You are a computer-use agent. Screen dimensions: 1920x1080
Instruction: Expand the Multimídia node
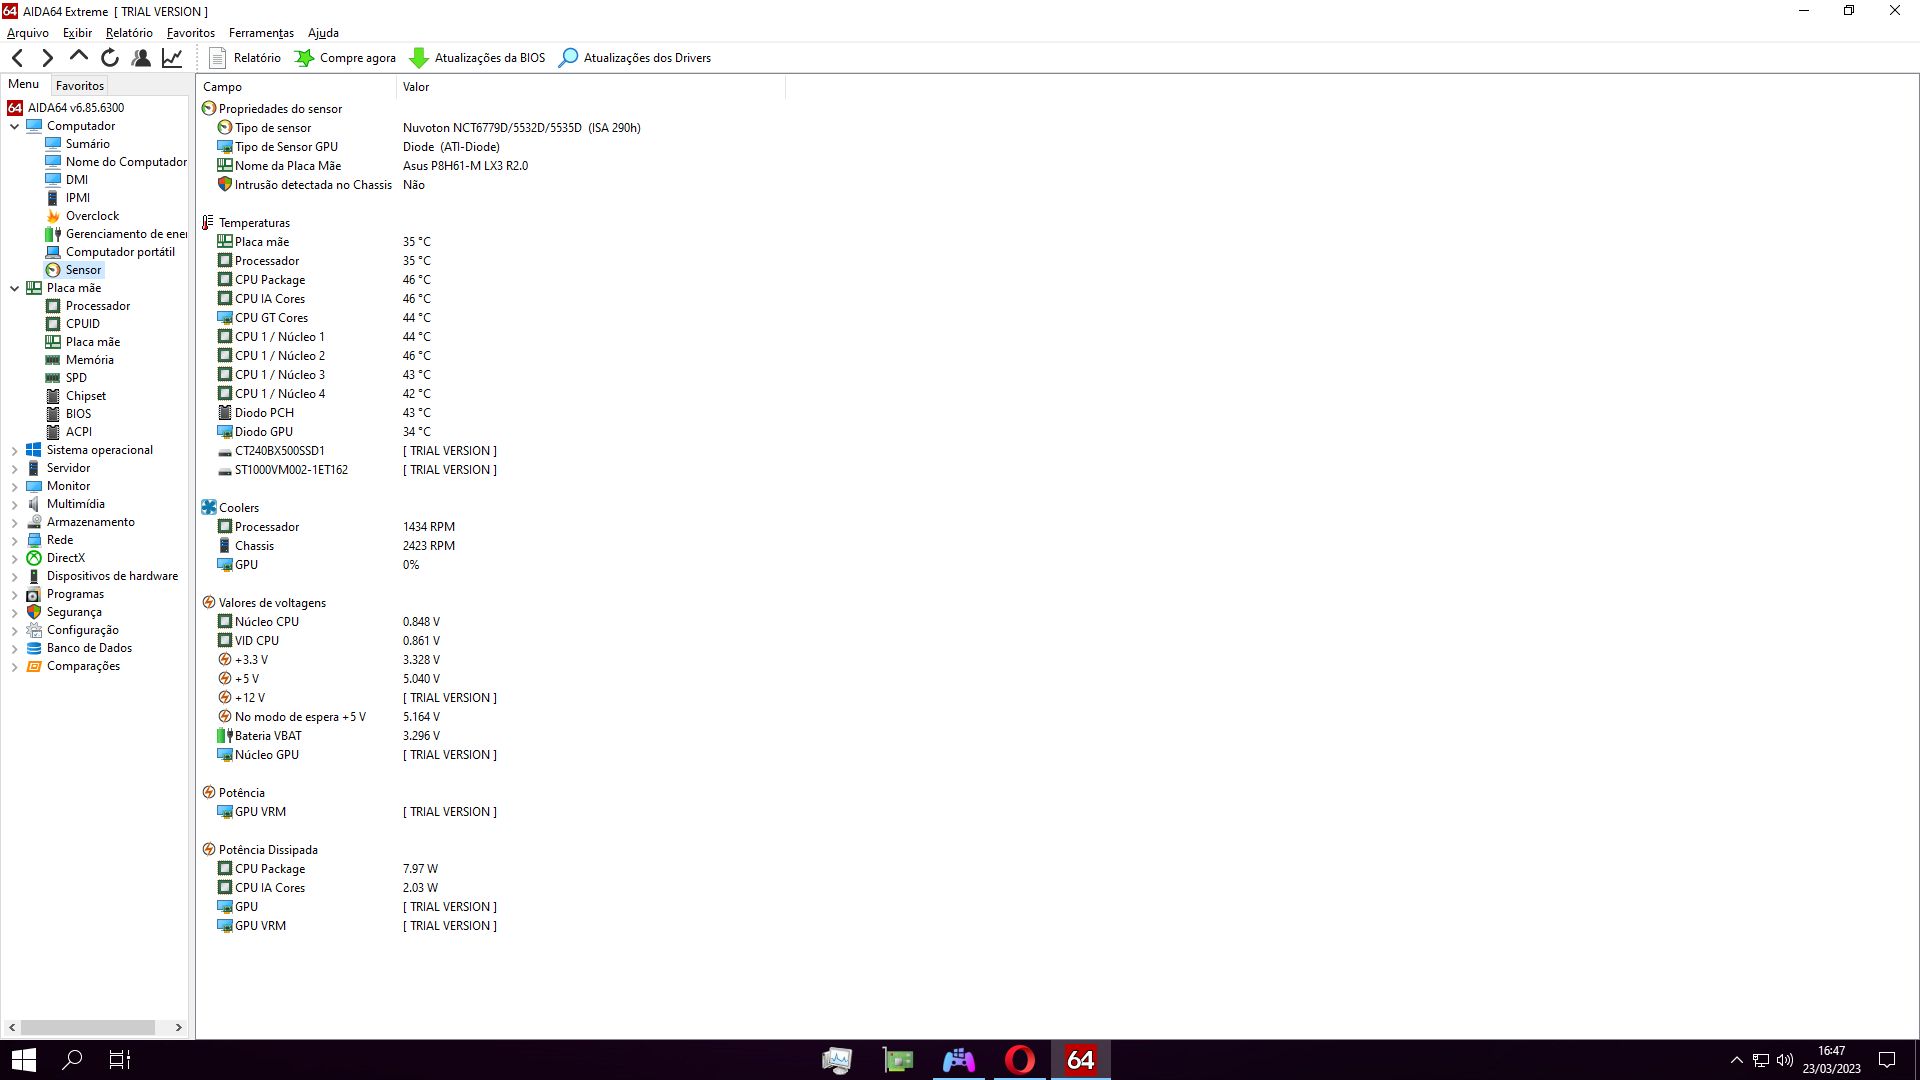[14, 504]
